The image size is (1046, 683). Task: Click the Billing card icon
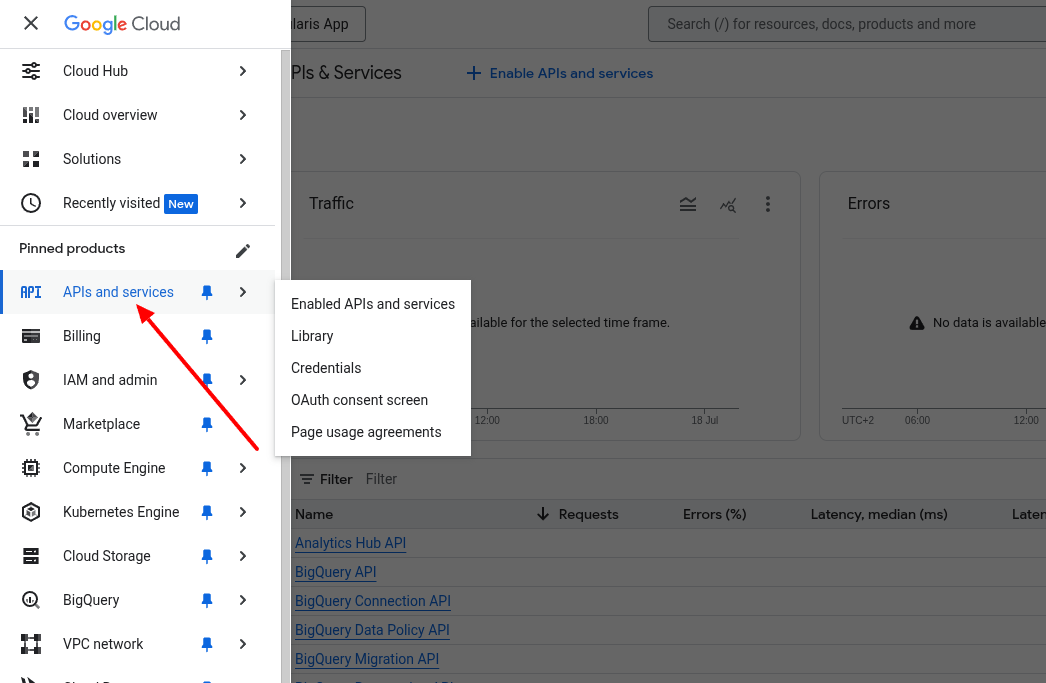31,336
